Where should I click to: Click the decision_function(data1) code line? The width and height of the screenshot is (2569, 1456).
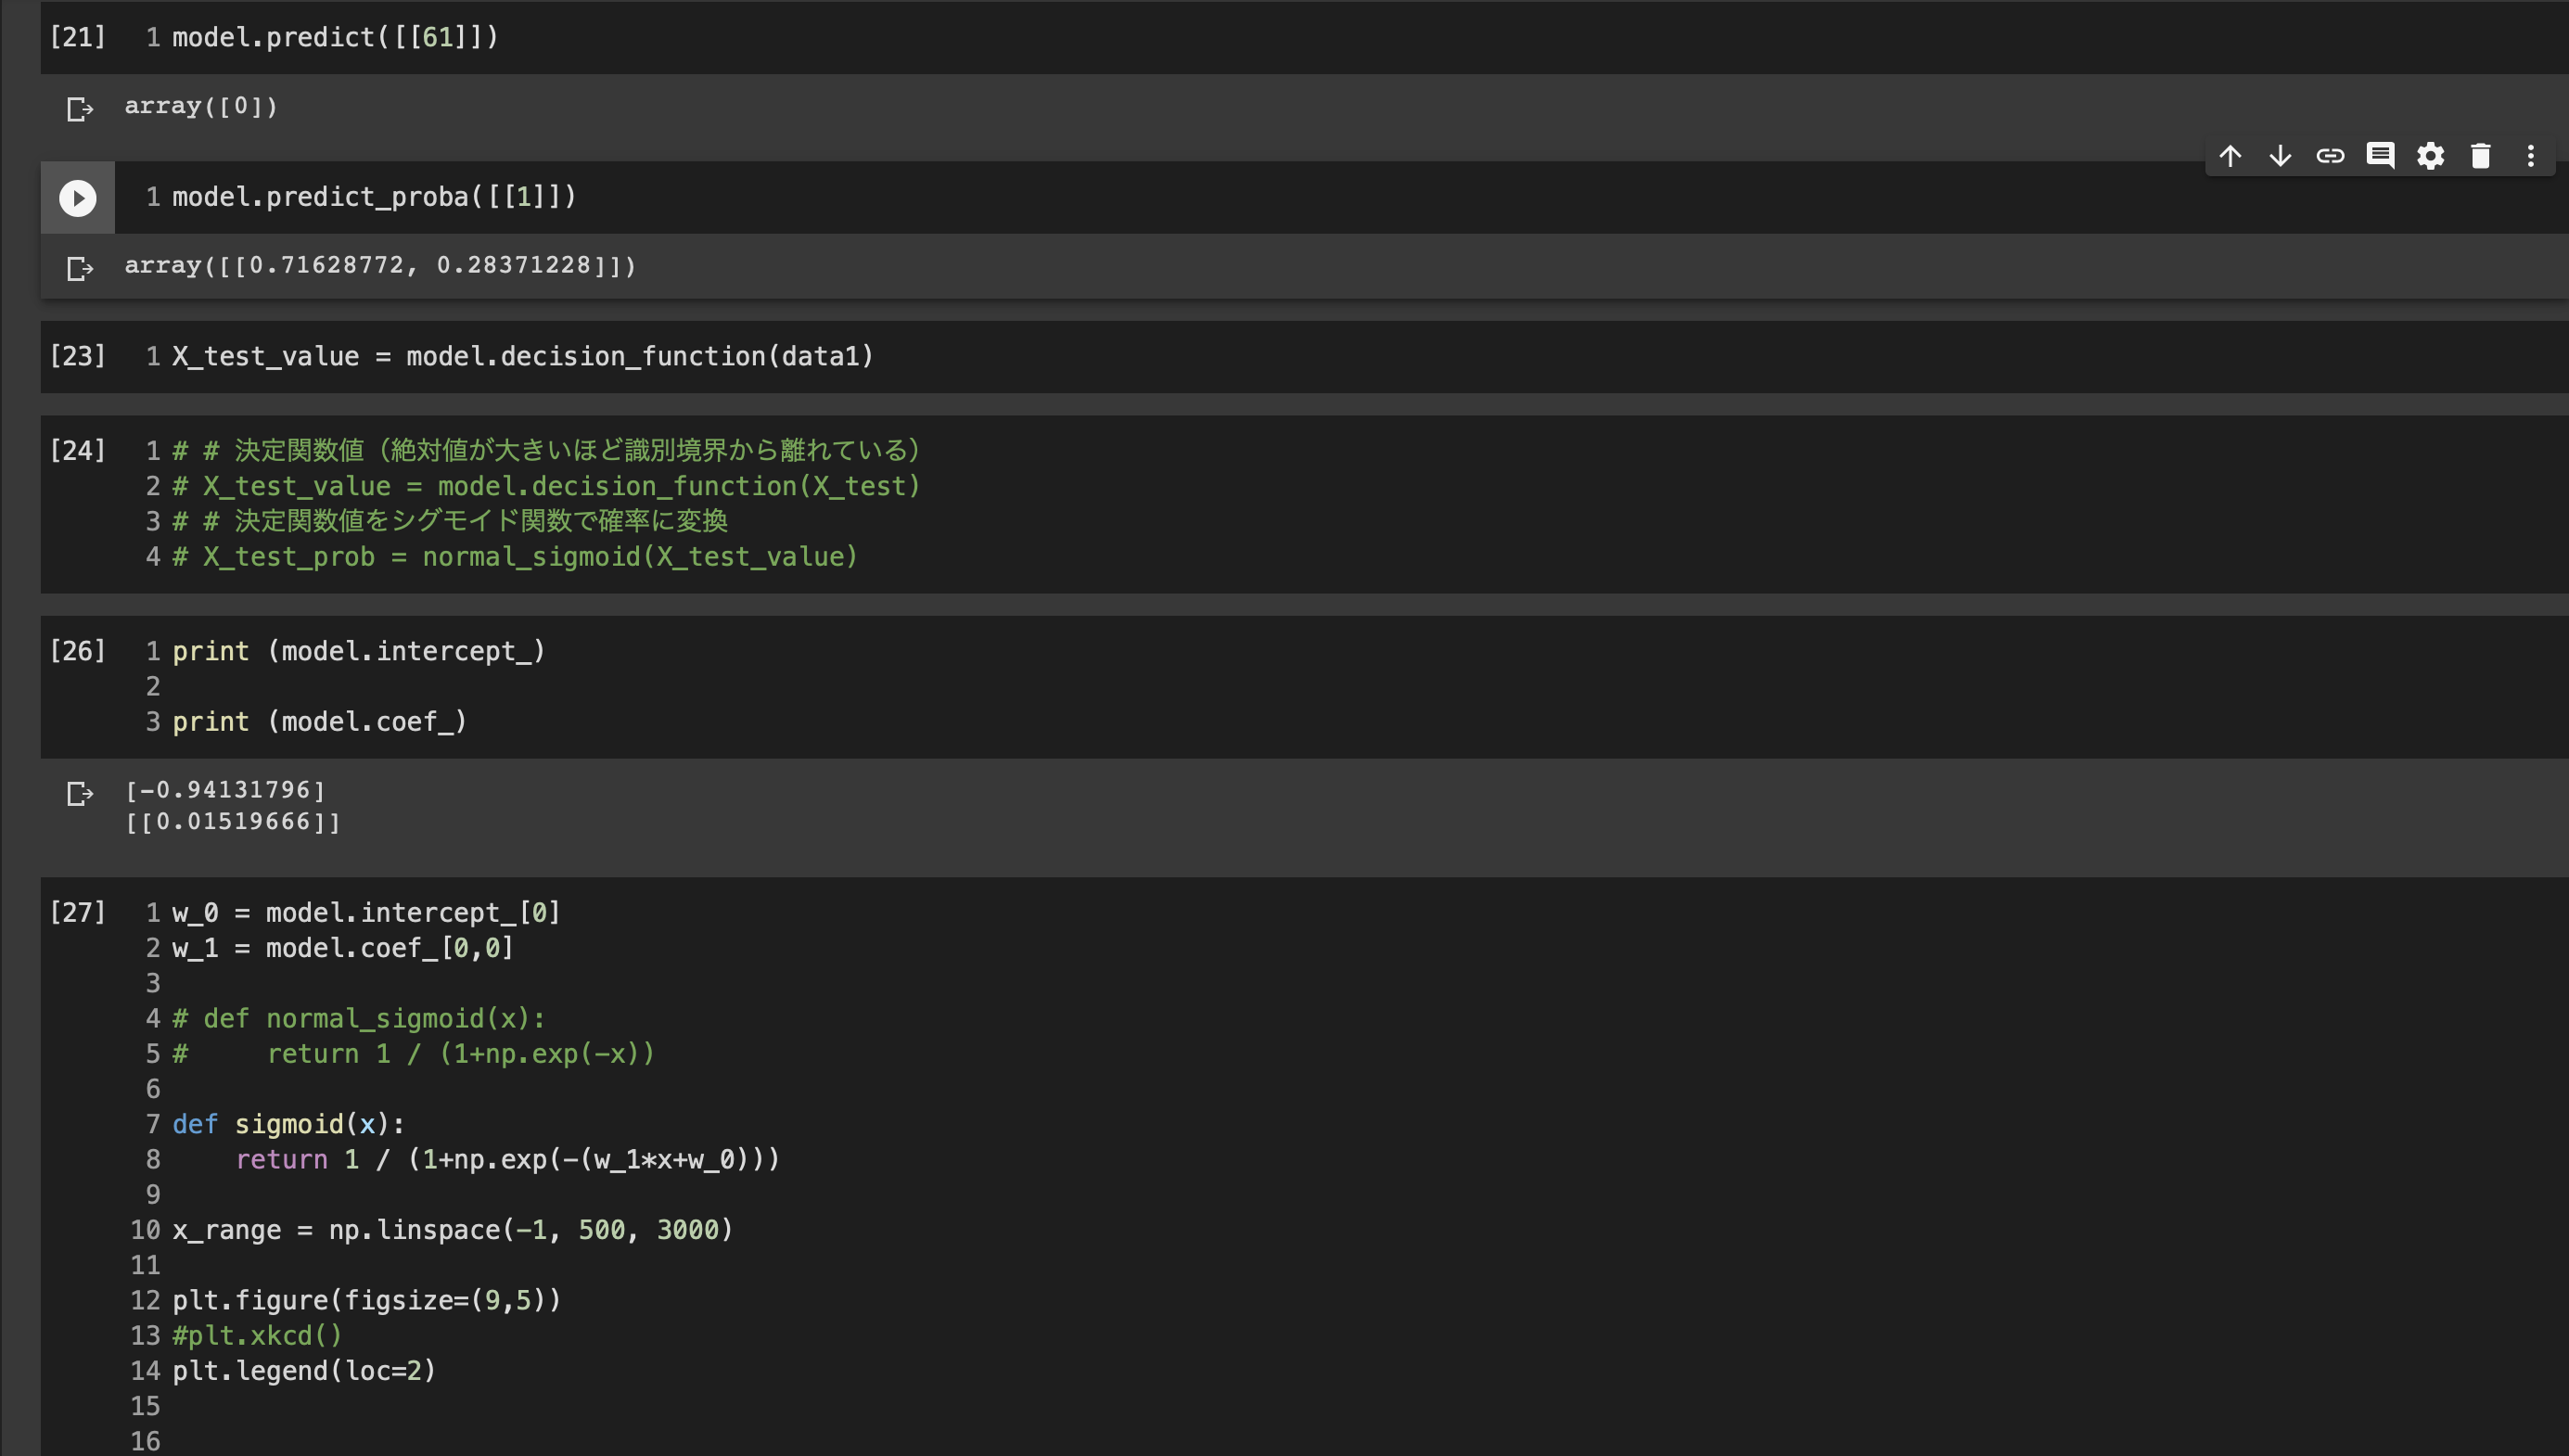pyautogui.click(x=523, y=357)
